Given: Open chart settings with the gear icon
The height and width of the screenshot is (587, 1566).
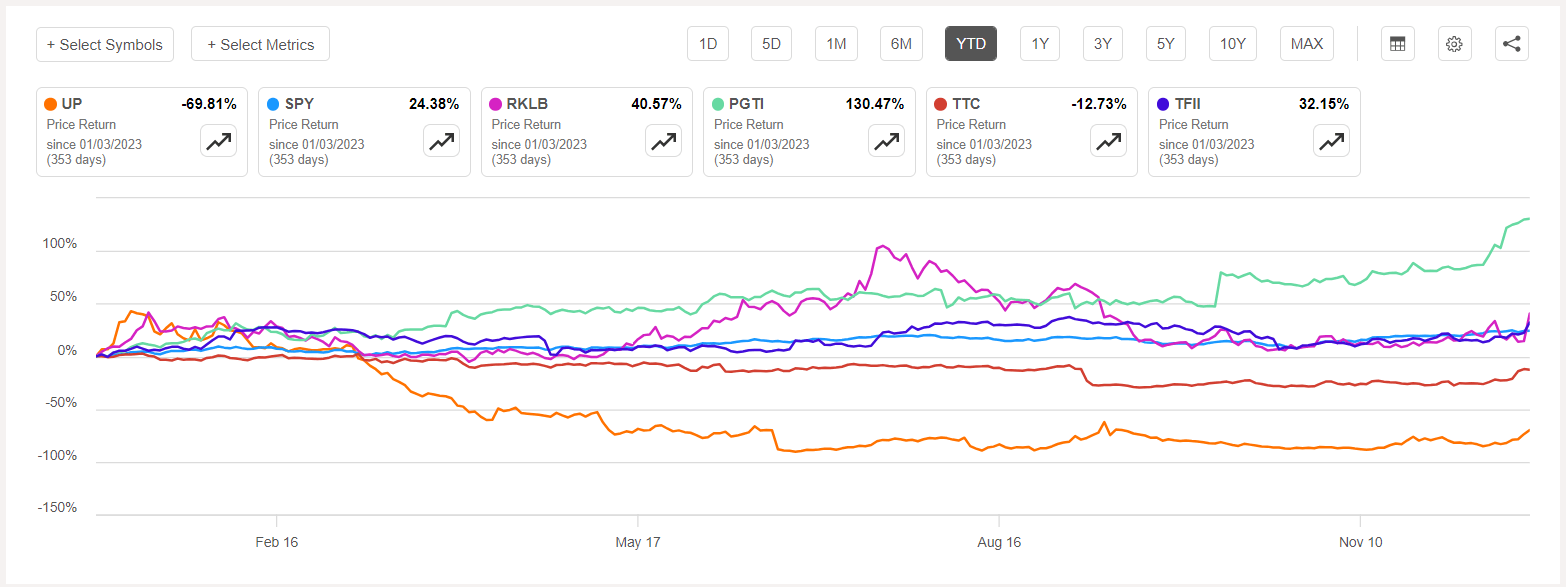Looking at the screenshot, I should tap(1454, 43).
